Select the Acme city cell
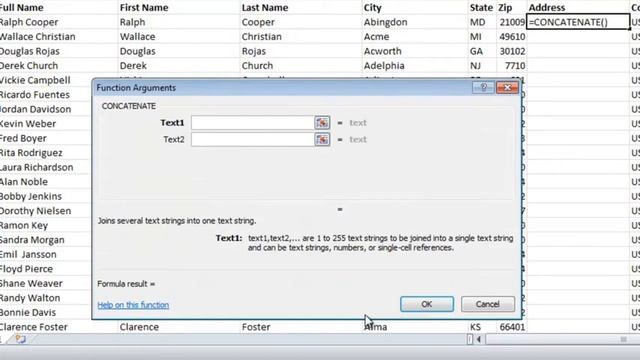 point(415,37)
